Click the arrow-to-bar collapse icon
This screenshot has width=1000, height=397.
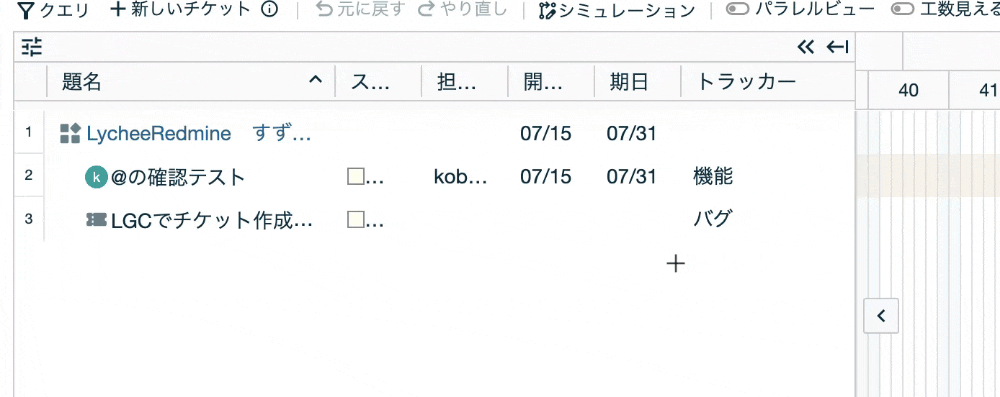[x=837, y=47]
